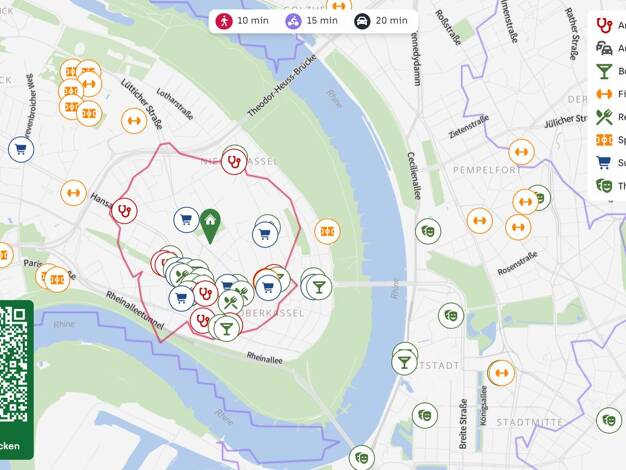
Task: Open bar marker near Altstadt riverside
Action: (x=404, y=362)
